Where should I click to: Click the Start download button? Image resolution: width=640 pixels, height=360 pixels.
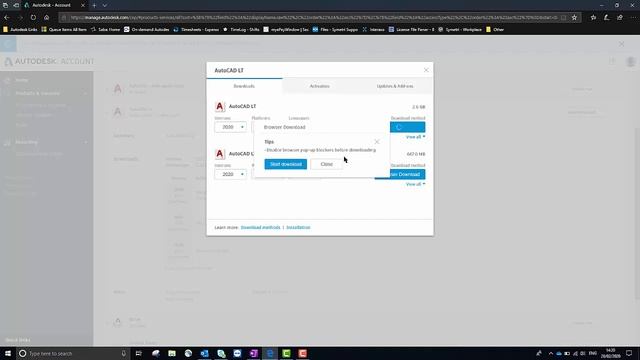tap(285, 164)
